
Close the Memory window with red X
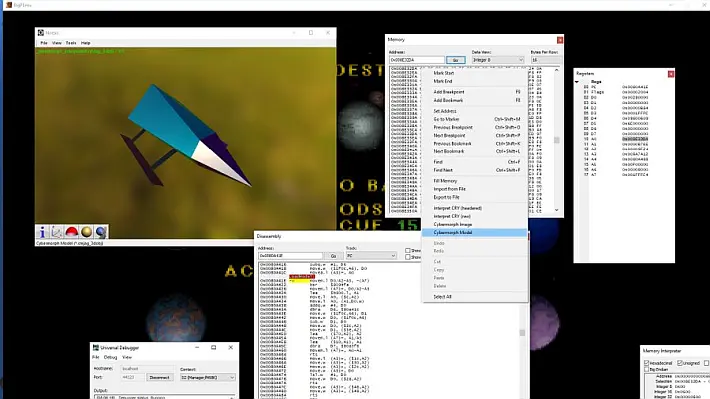click(x=560, y=40)
